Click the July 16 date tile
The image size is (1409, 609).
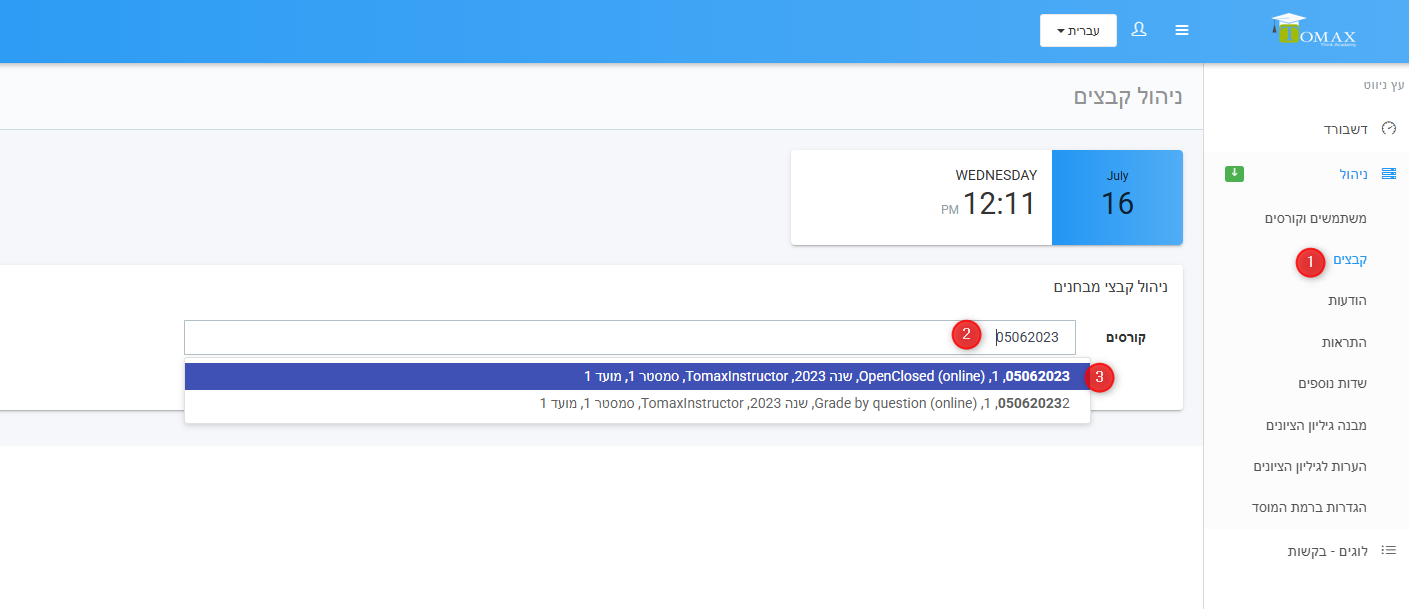pyautogui.click(x=1117, y=197)
